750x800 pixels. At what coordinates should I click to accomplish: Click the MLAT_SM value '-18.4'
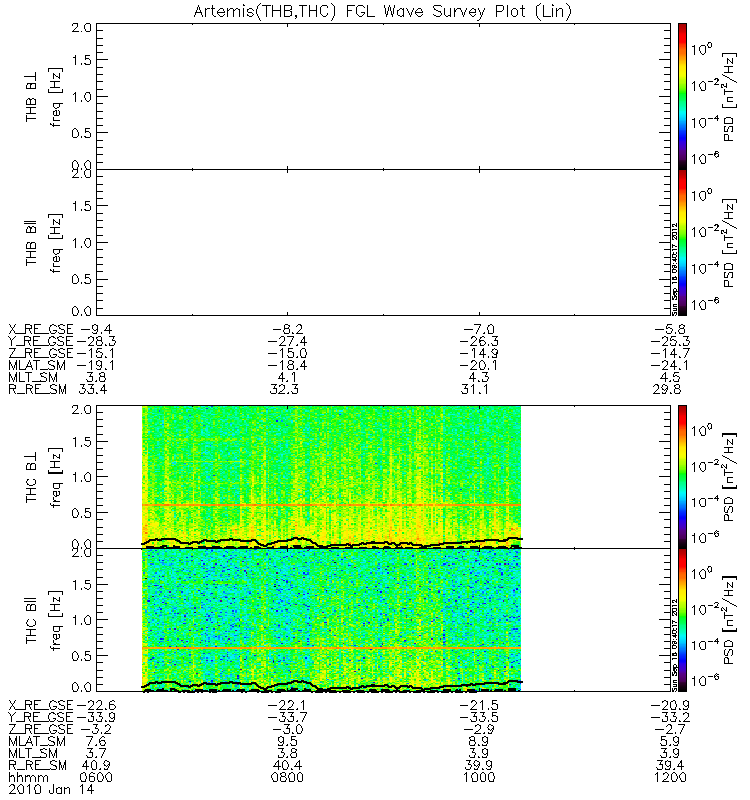[288, 365]
